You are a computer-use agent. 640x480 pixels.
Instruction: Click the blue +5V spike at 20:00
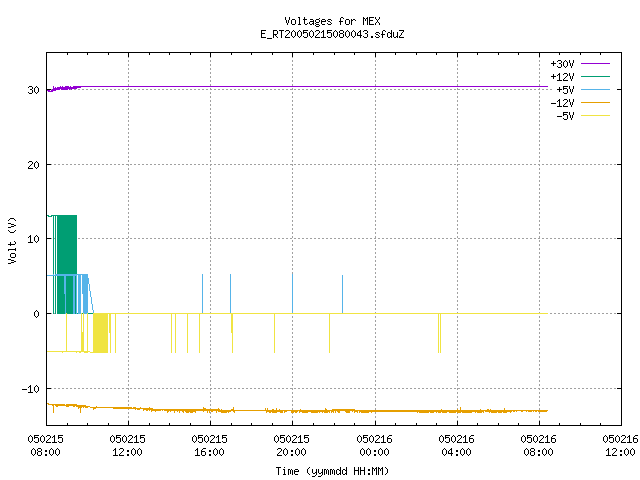point(292,293)
